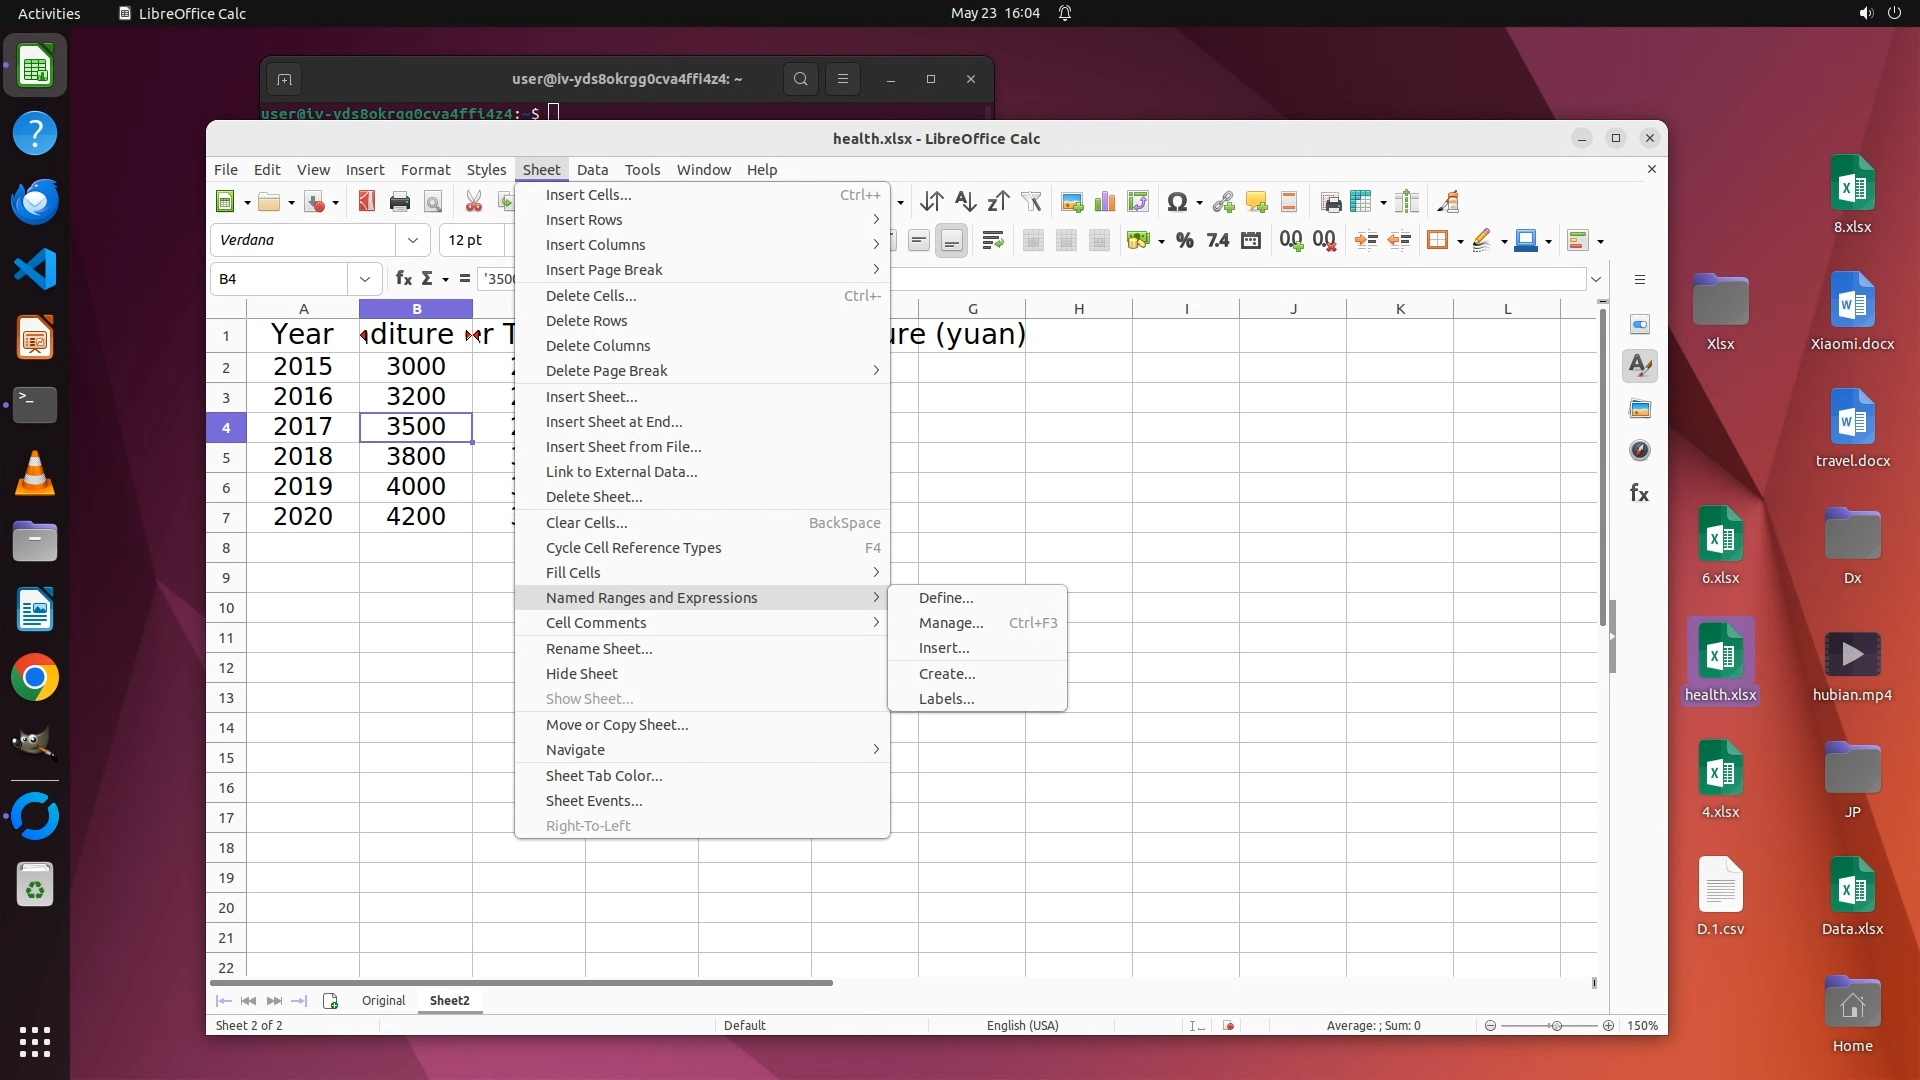This screenshot has width=1920, height=1080.
Task: Toggle the Align Bottom button
Action: (952, 240)
